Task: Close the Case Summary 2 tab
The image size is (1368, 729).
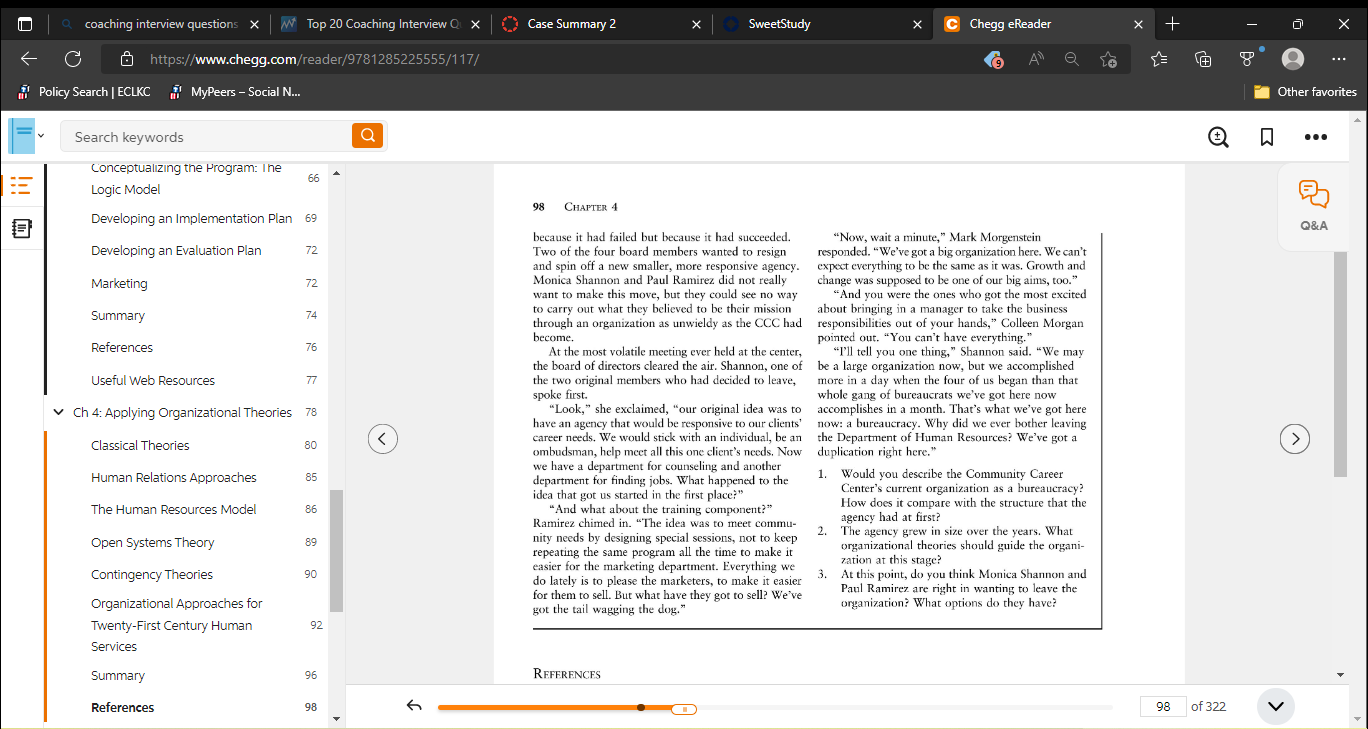Action: (695, 24)
